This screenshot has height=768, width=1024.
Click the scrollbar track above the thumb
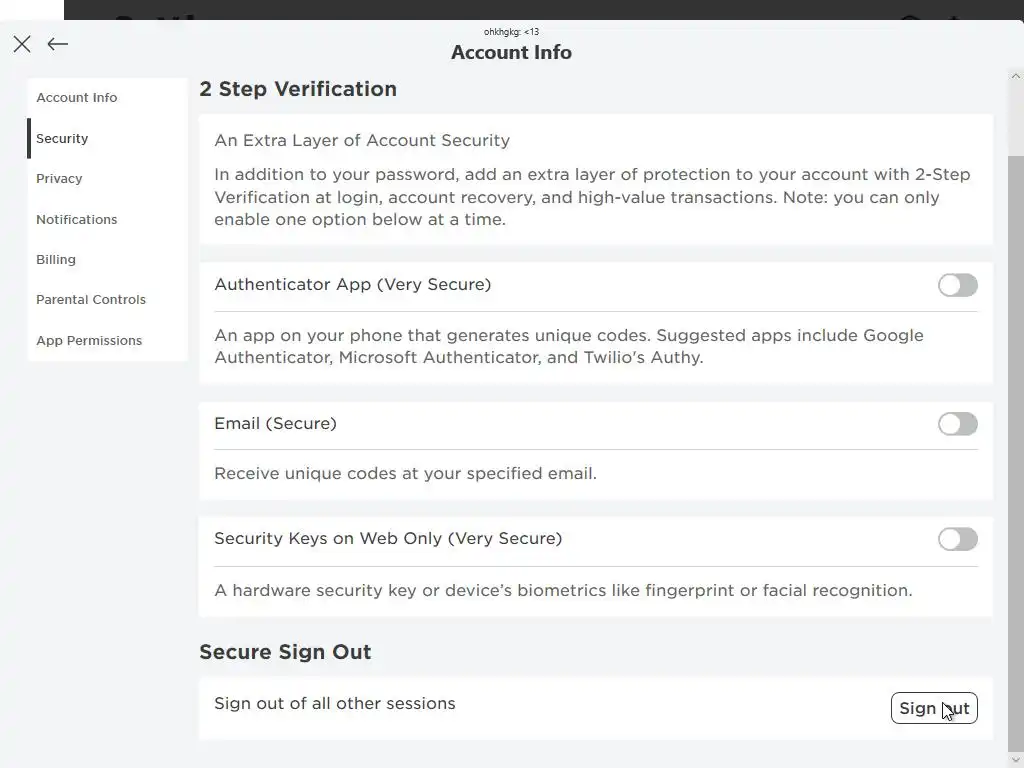[1016, 118]
